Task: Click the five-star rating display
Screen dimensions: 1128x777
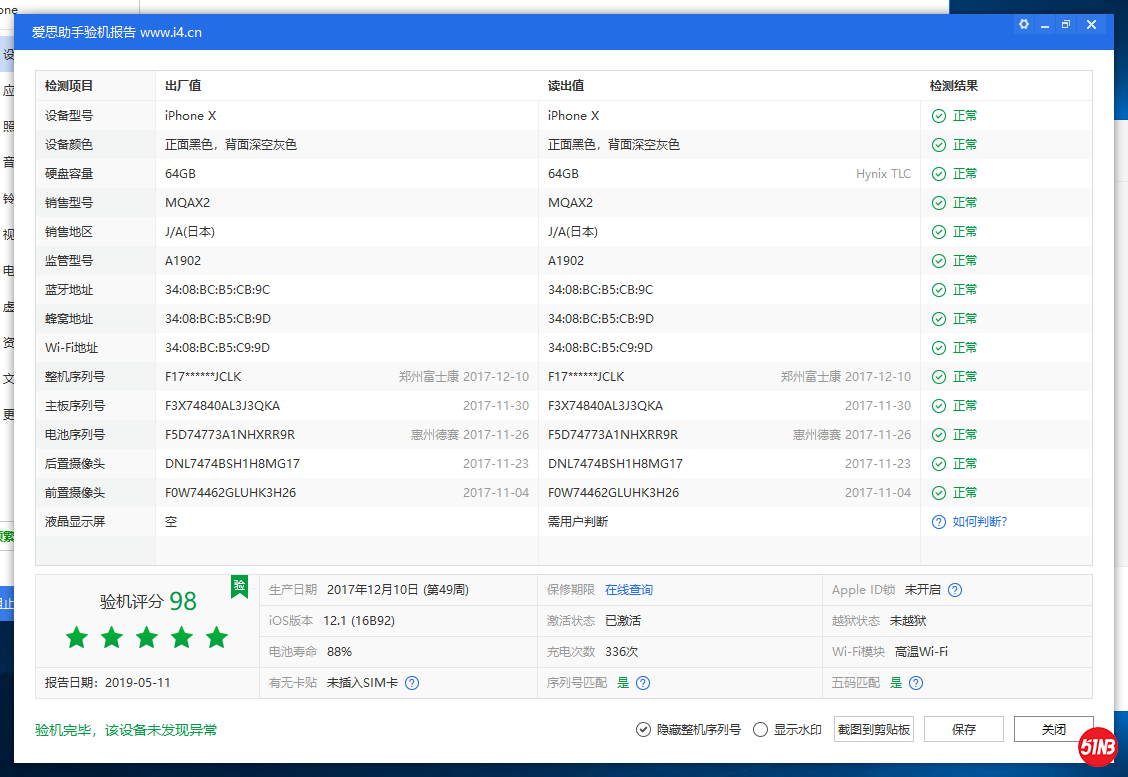Action: point(147,637)
